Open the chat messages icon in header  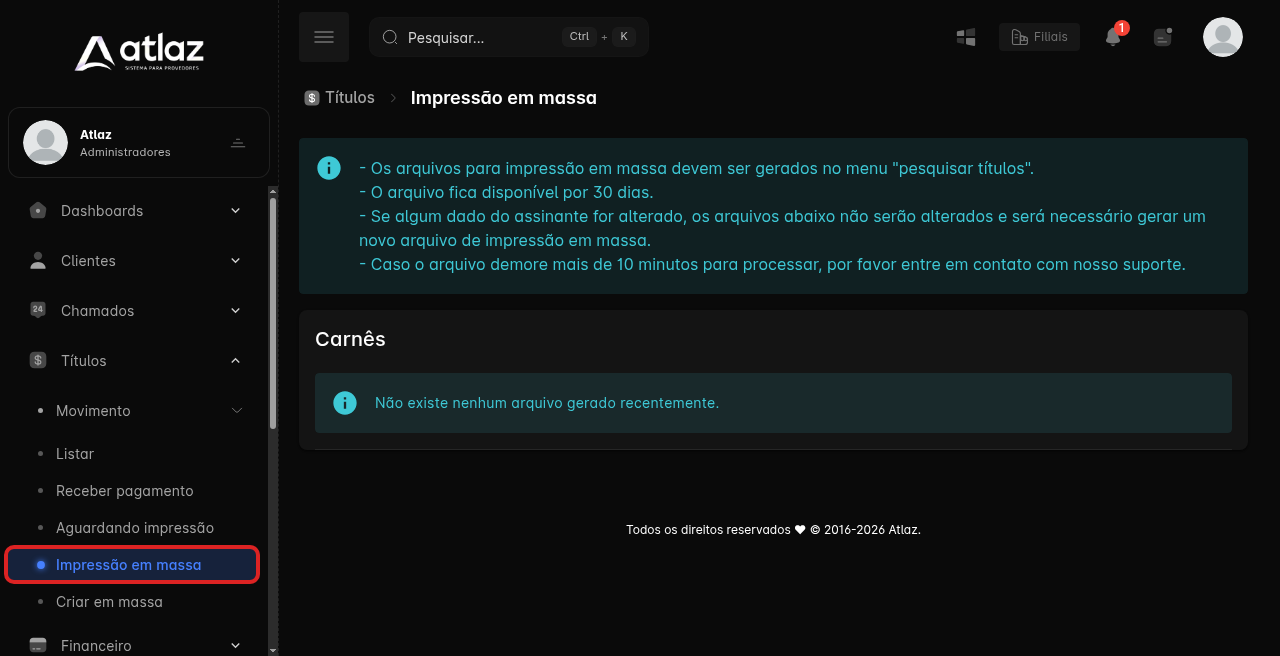pyautogui.click(x=1162, y=37)
